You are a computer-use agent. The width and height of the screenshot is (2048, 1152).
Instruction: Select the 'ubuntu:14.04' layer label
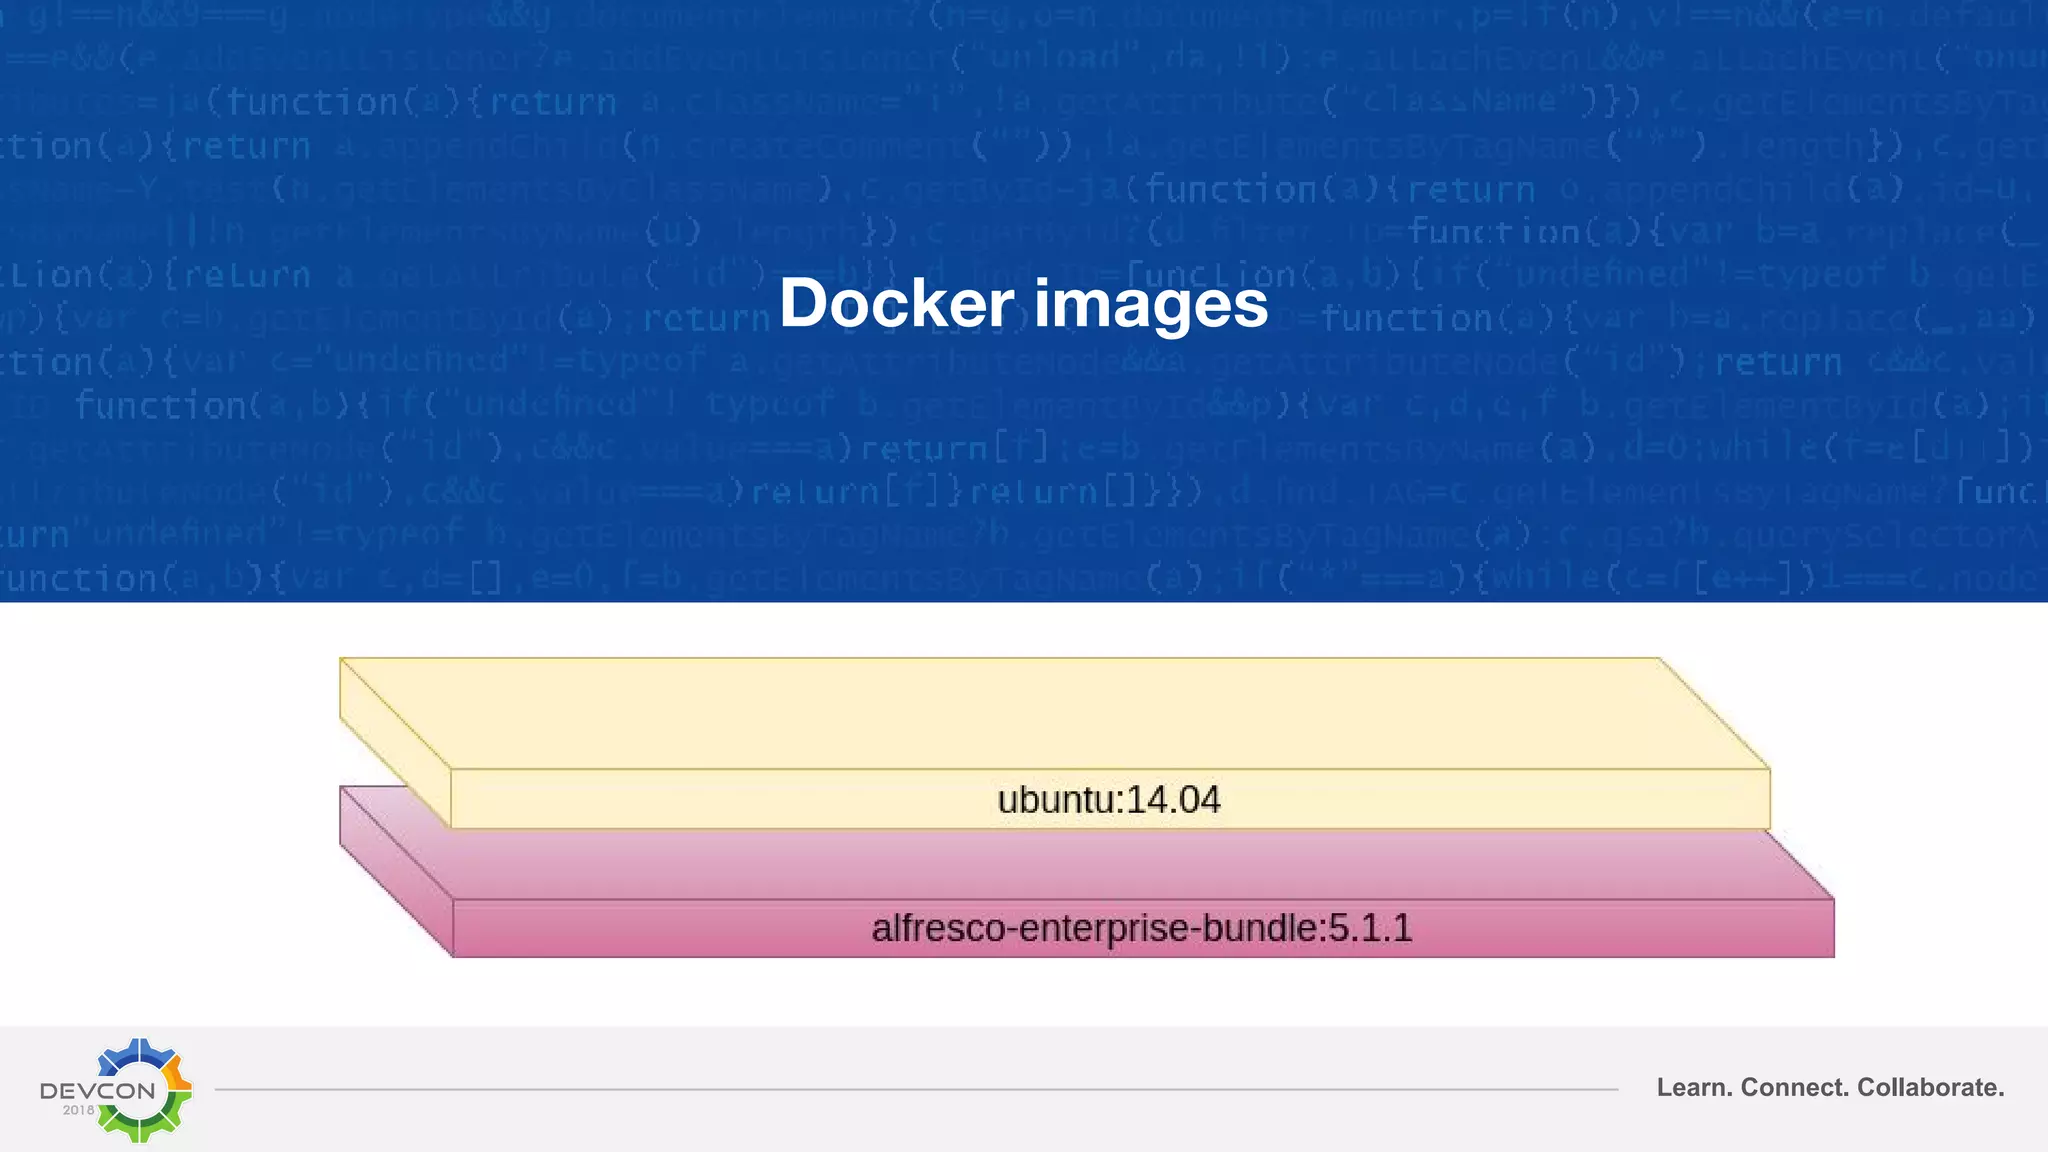[1109, 800]
